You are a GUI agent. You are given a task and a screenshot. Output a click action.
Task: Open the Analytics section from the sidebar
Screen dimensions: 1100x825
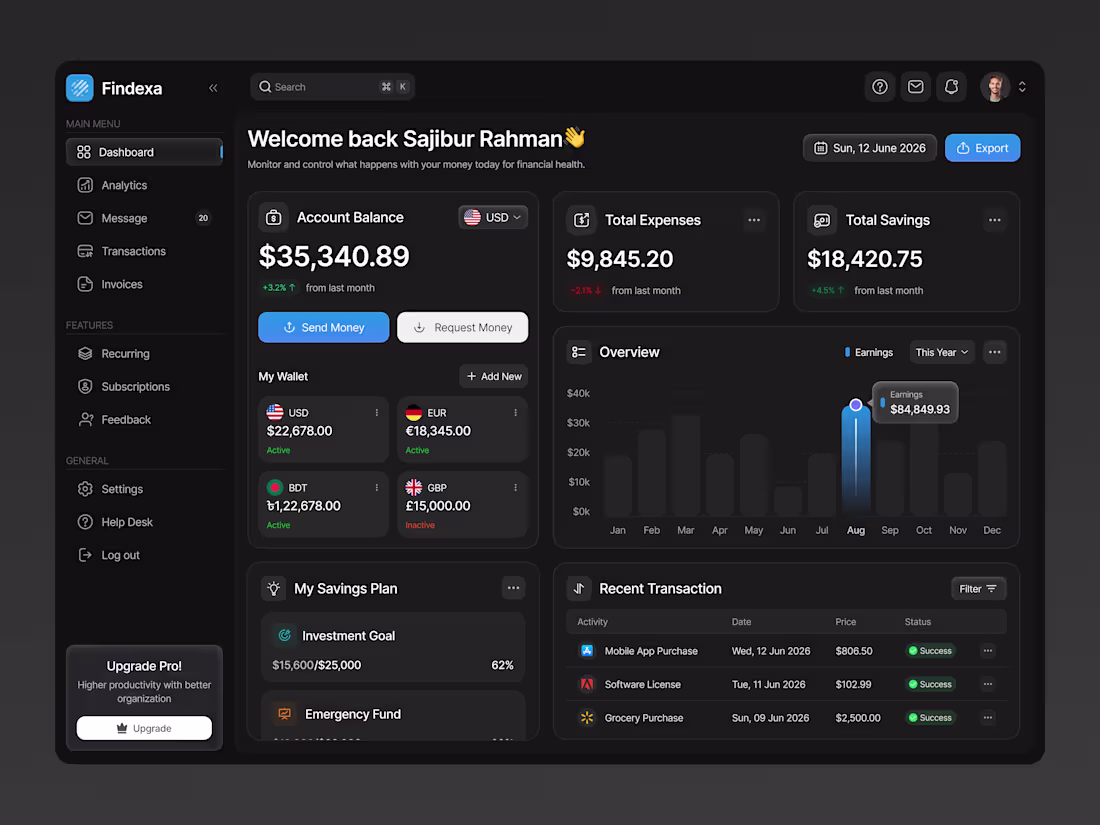pos(124,185)
